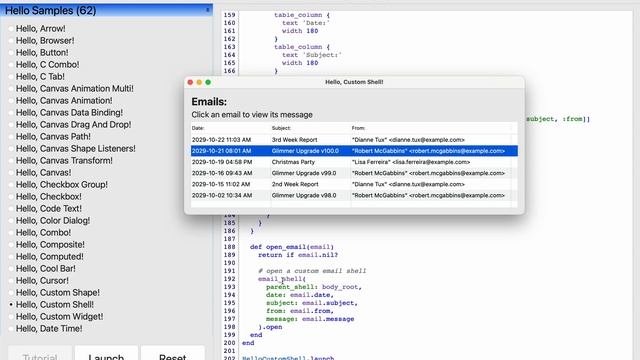Click code line 192 email_shell(
640x360 pixels.
pos(282,279)
